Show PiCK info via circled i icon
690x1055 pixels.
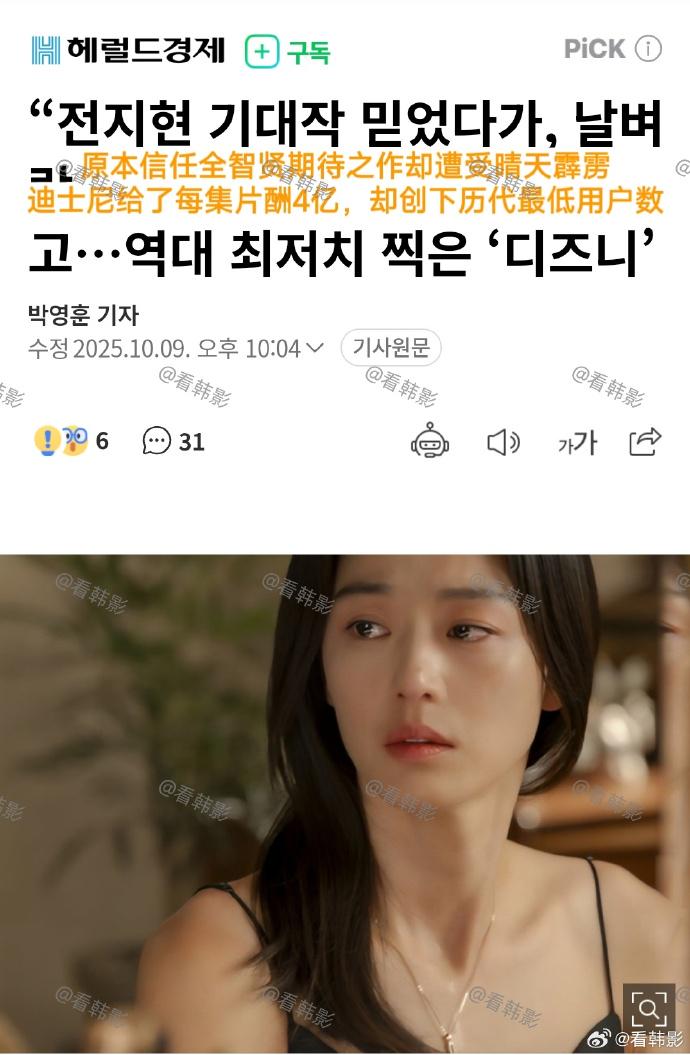point(648,48)
